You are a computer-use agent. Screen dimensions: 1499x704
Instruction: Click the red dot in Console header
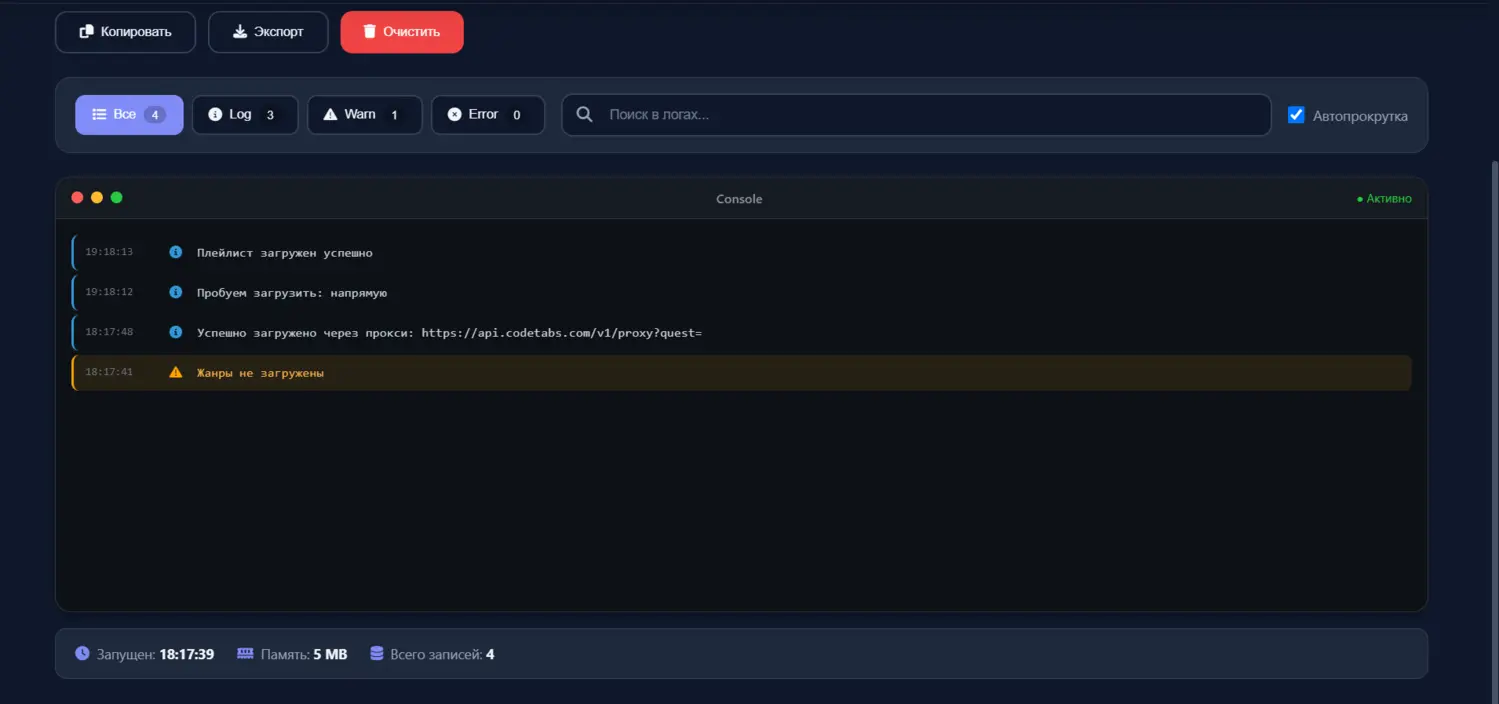coord(77,198)
